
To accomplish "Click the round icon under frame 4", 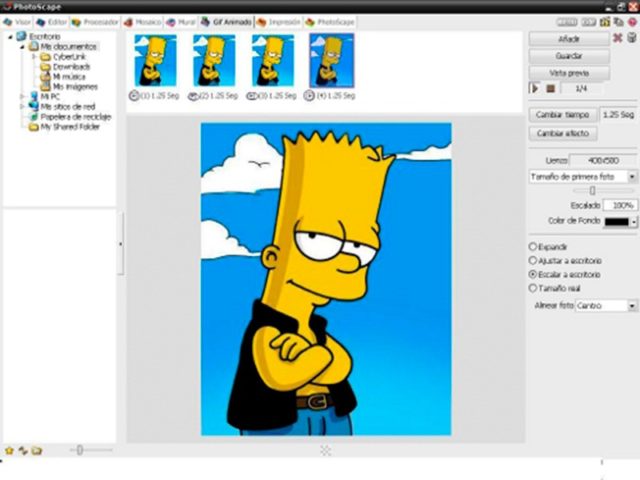I will pyautogui.click(x=309, y=96).
